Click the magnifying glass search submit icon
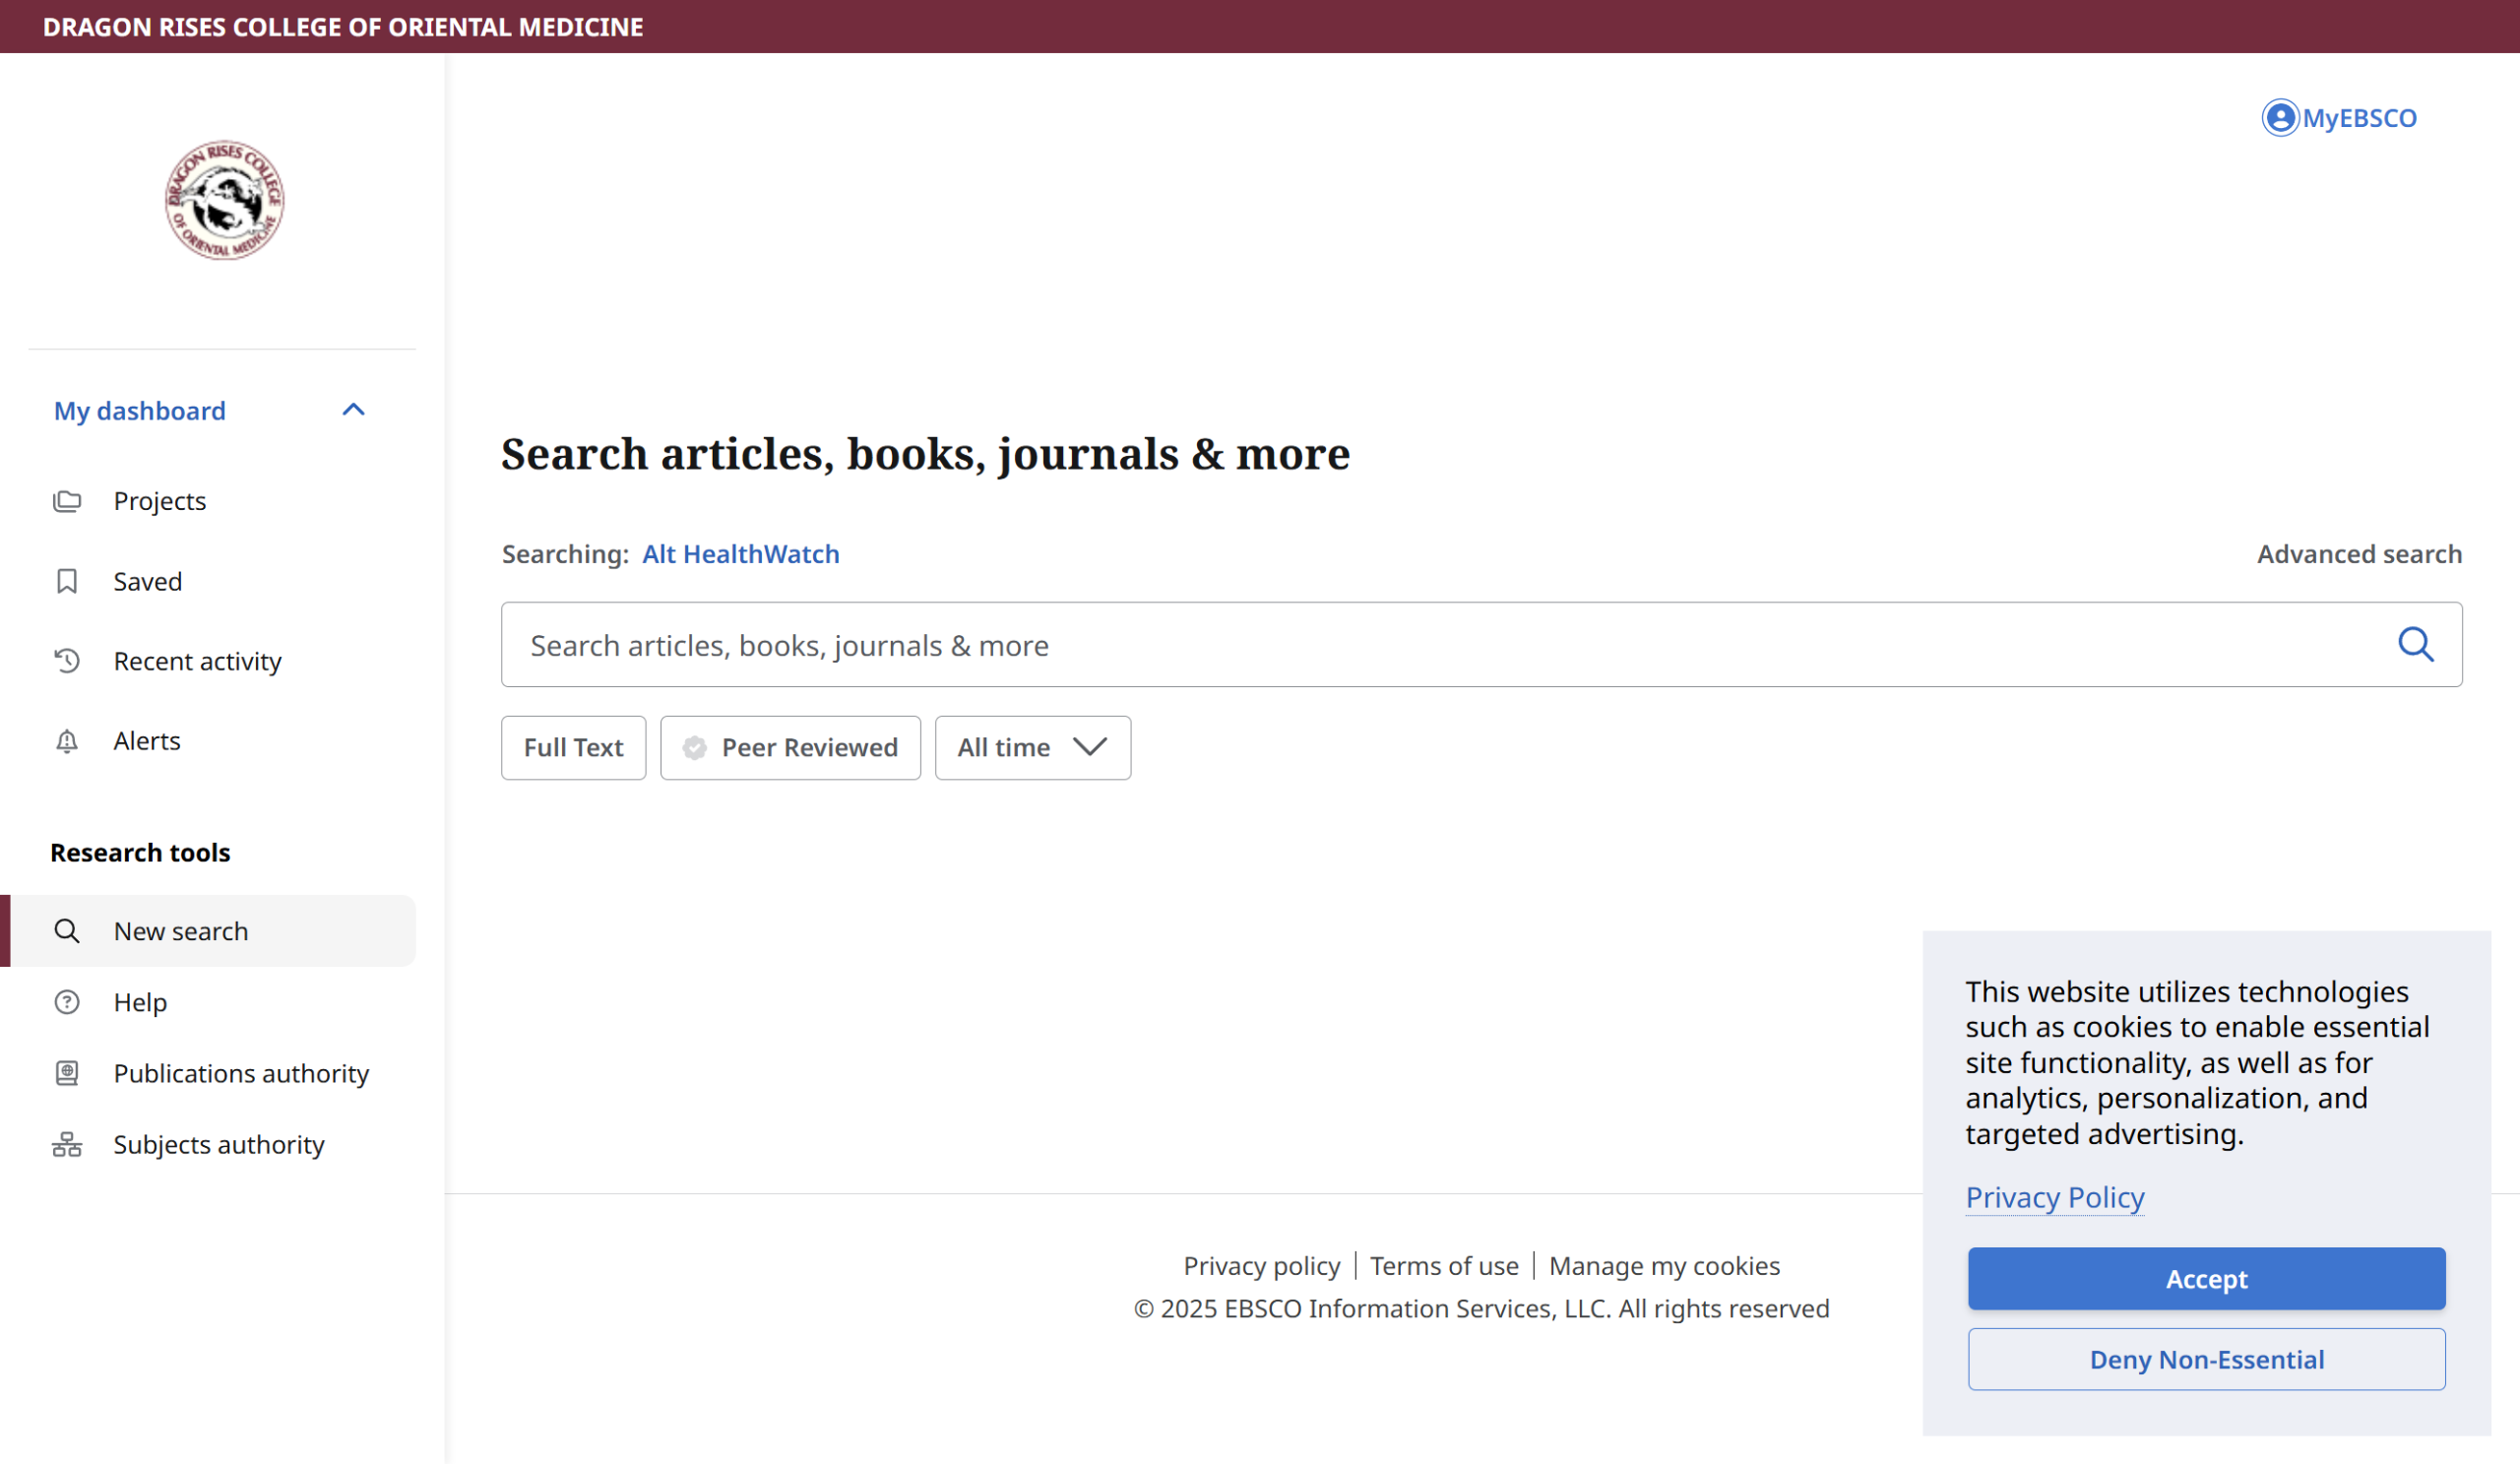The height and width of the screenshot is (1464, 2520). (x=2415, y=644)
